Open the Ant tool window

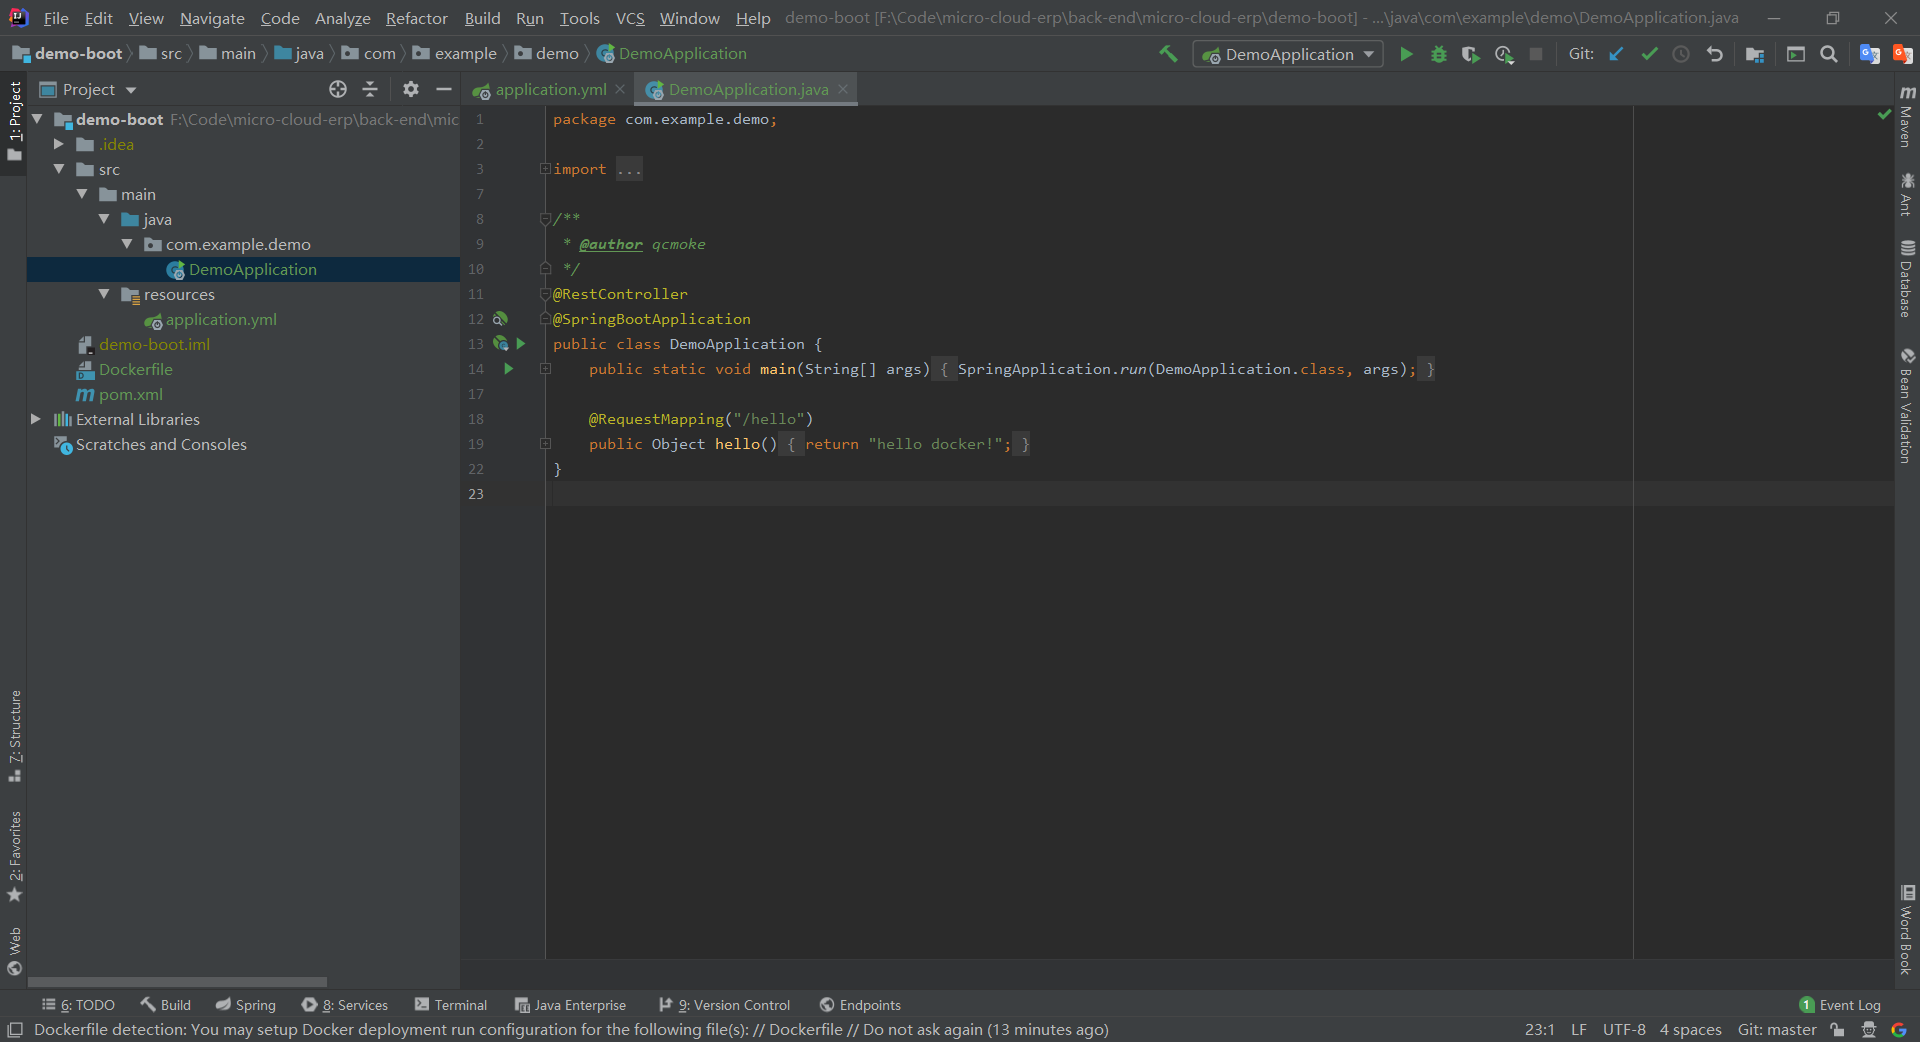(x=1907, y=194)
